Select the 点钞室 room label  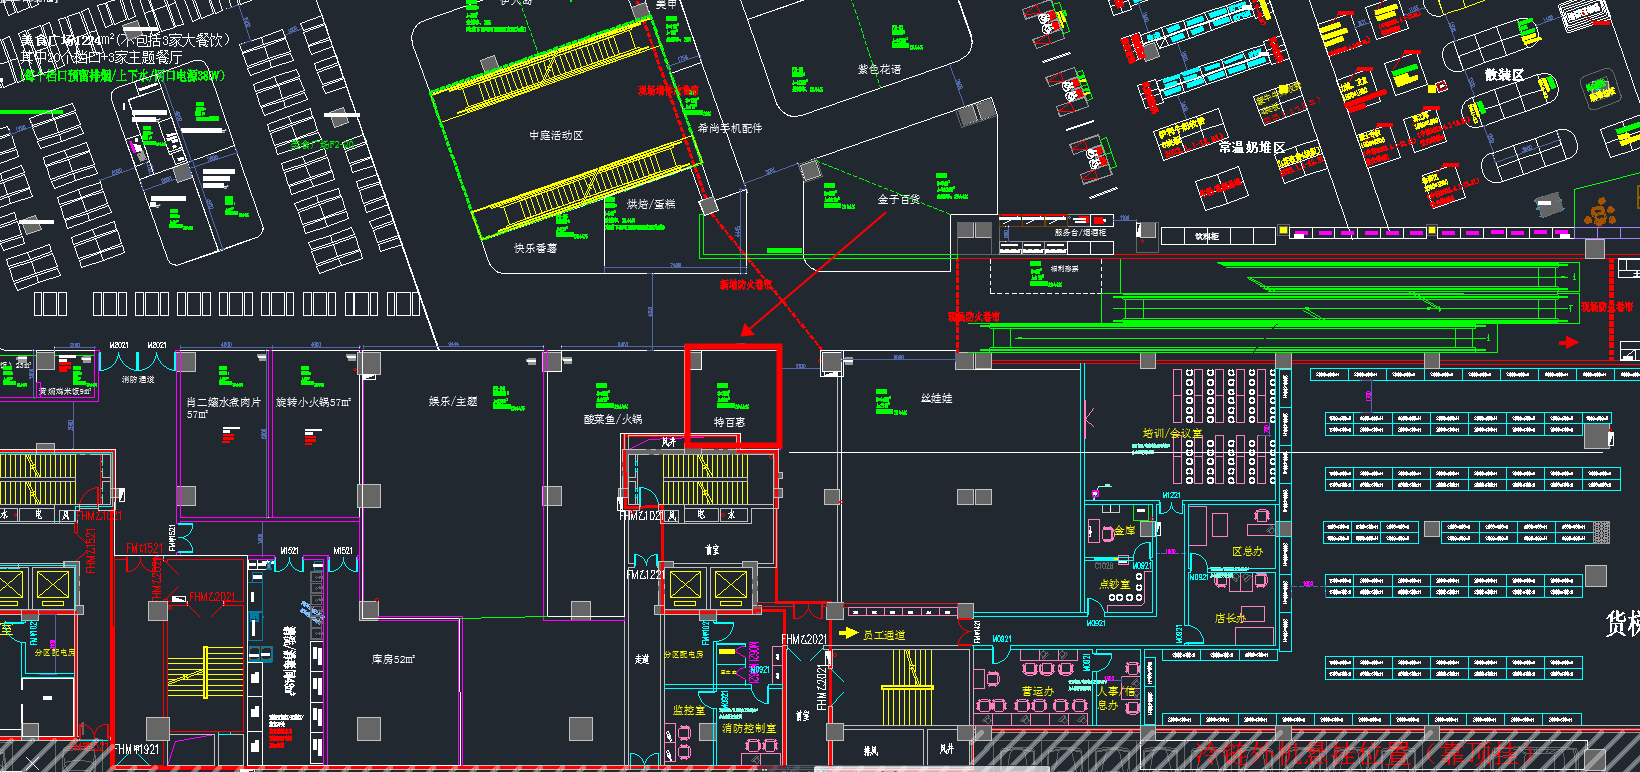[1114, 584]
